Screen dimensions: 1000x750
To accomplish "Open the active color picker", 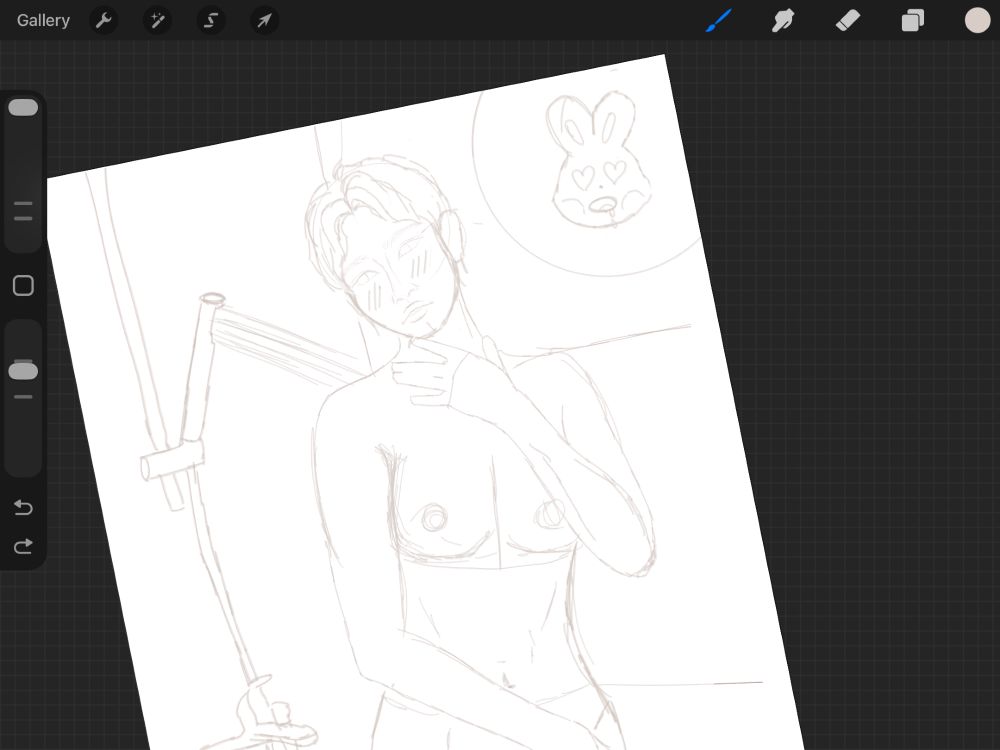I will click(977, 20).
